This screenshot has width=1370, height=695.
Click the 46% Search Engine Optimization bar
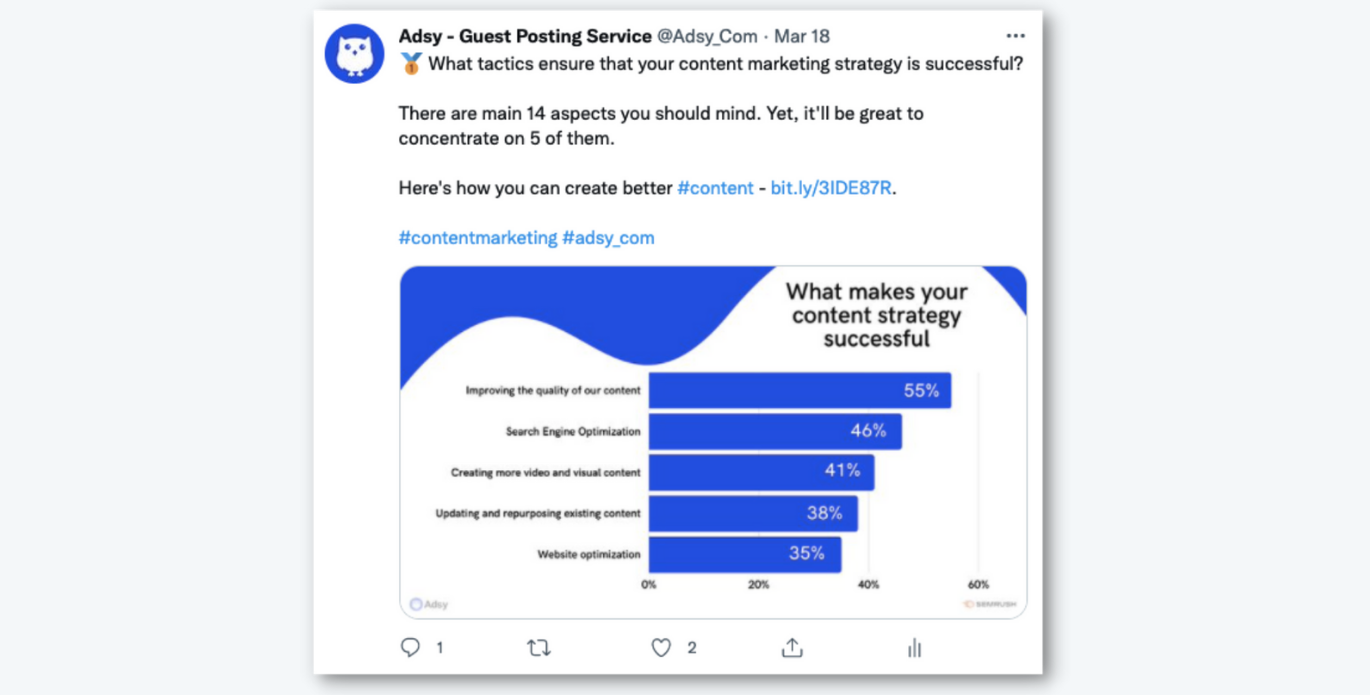(x=774, y=432)
